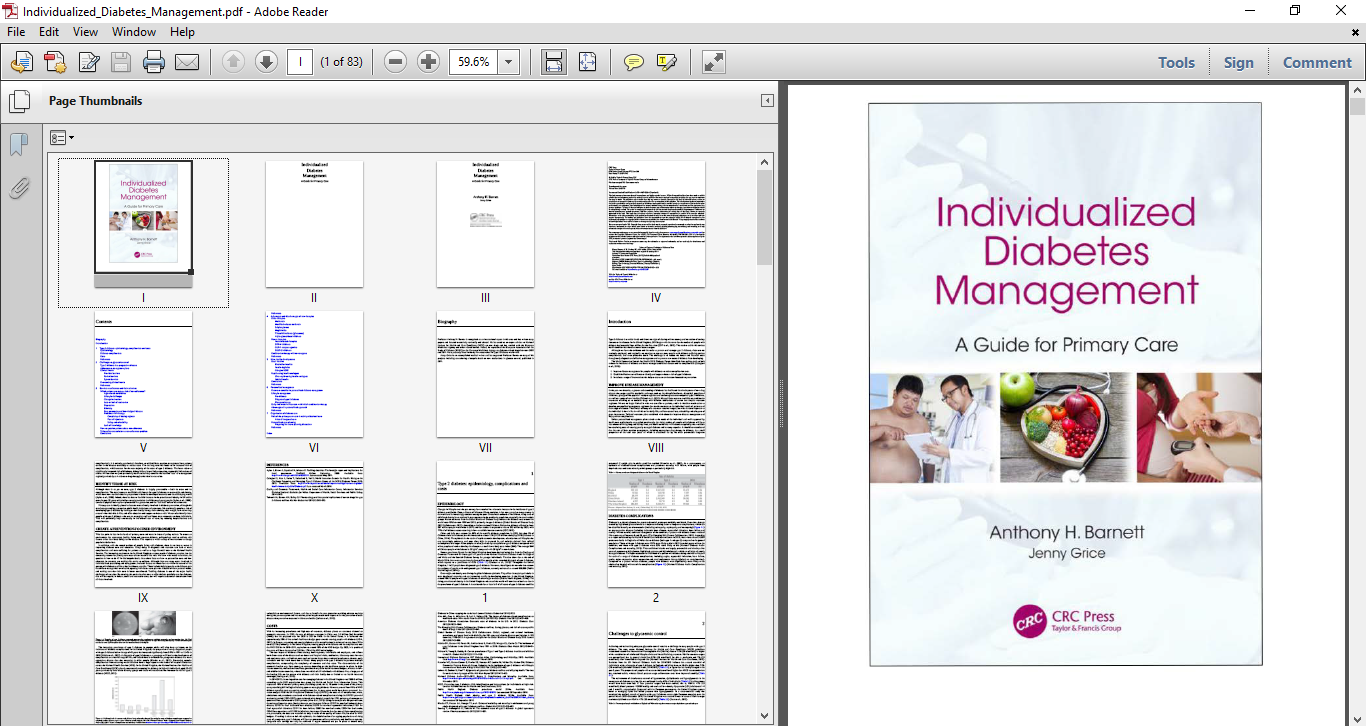Click the page number input field
The width and height of the screenshot is (1366, 726).
click(x=300, y=62)
